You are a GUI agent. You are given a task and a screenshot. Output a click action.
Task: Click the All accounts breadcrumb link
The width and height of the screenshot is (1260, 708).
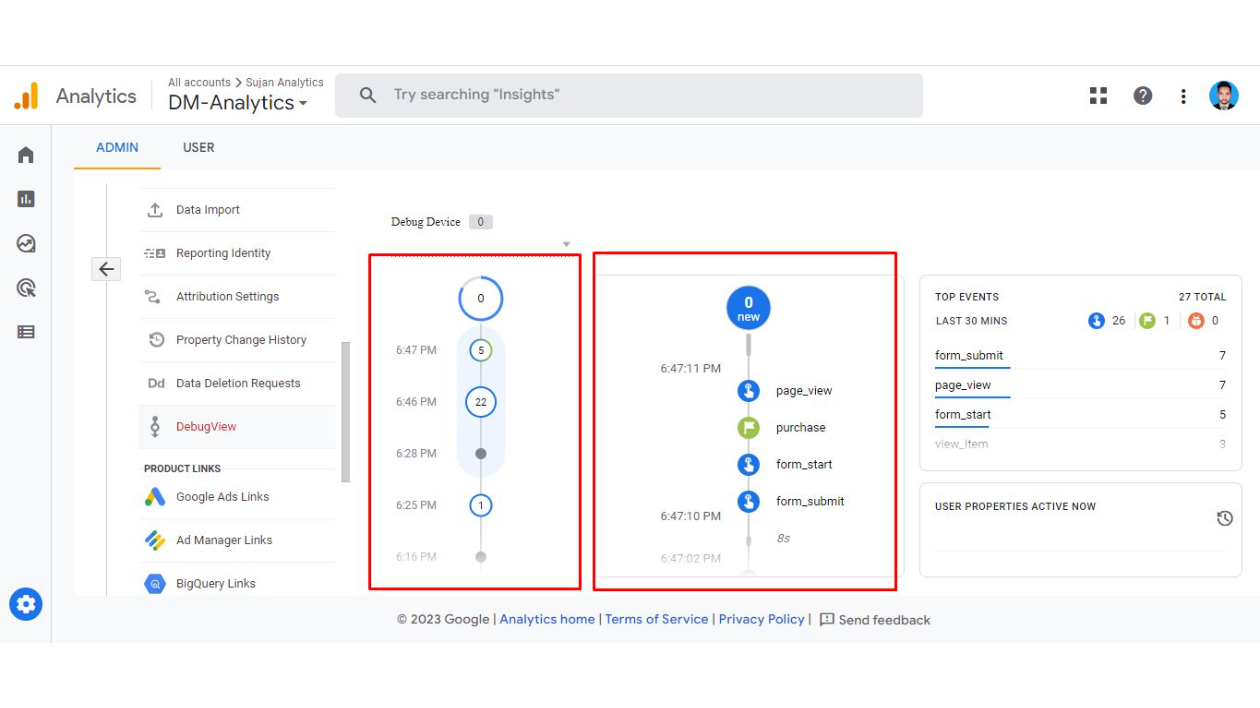tap(199, 83)
